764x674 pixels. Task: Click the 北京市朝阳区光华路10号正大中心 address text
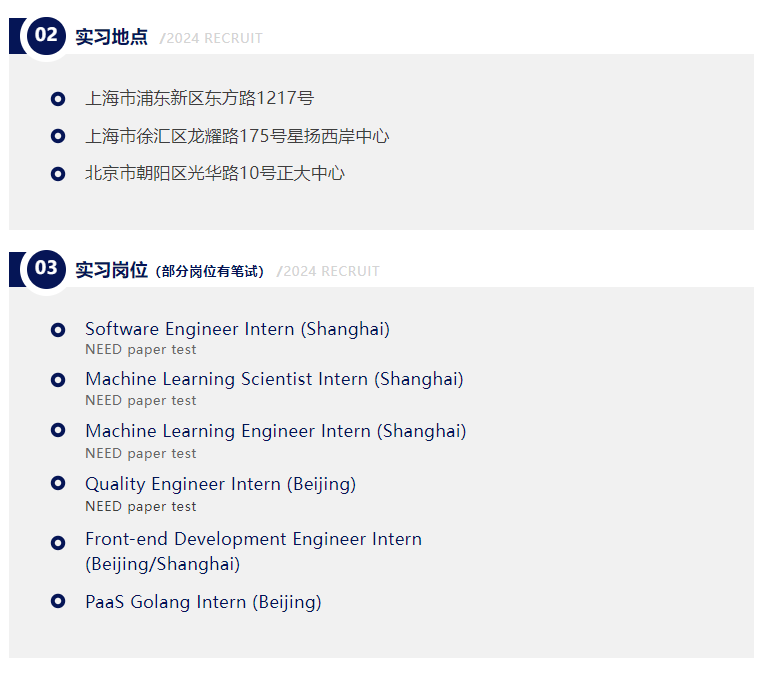[x=214, y=173]
